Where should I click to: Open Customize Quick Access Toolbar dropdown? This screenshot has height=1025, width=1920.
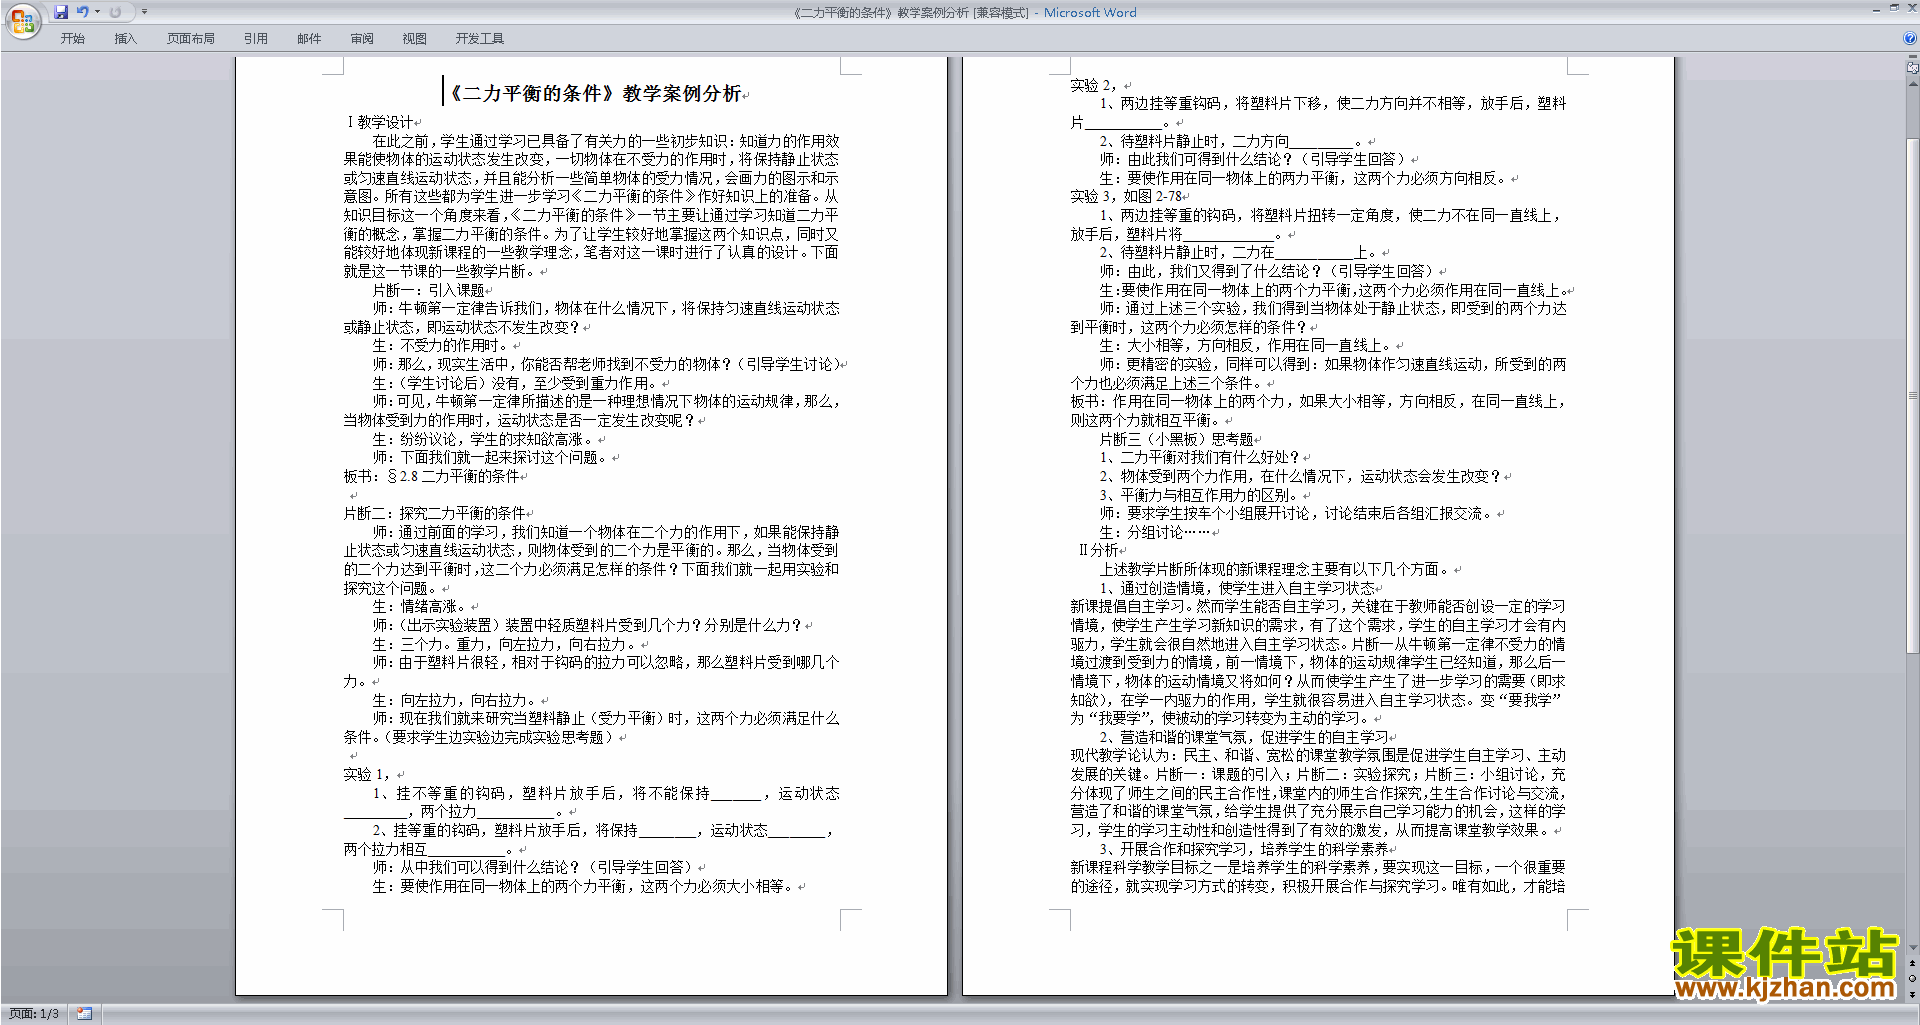[144, 12]
